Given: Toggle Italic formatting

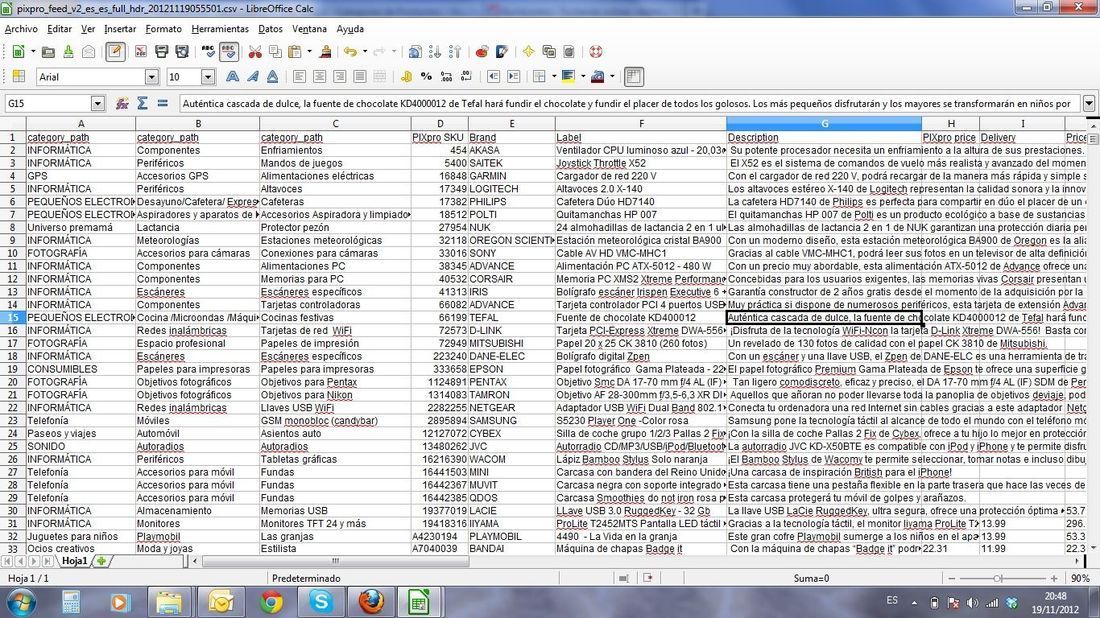Looking at the screenshot, I should (x=253, y=76).
